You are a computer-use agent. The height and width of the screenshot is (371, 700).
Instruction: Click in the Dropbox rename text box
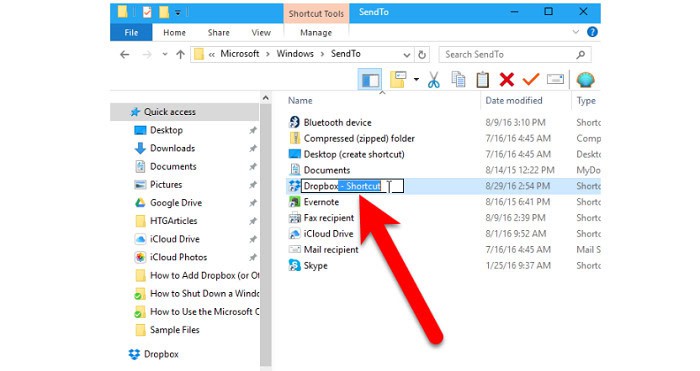coord(352,186)
